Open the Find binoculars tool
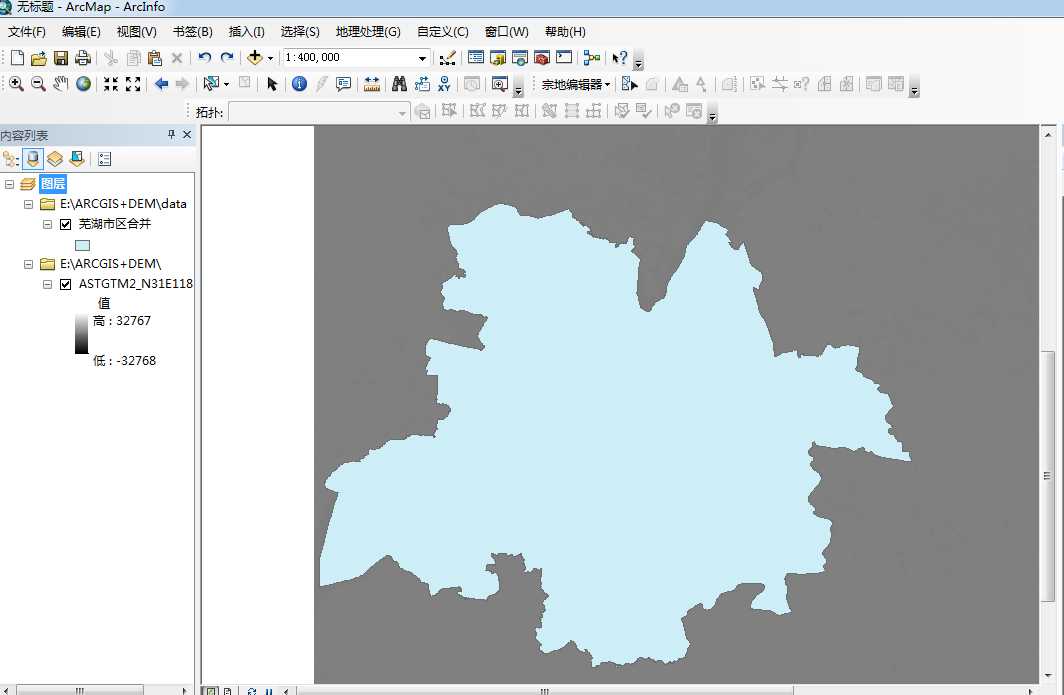 [399, 84]
